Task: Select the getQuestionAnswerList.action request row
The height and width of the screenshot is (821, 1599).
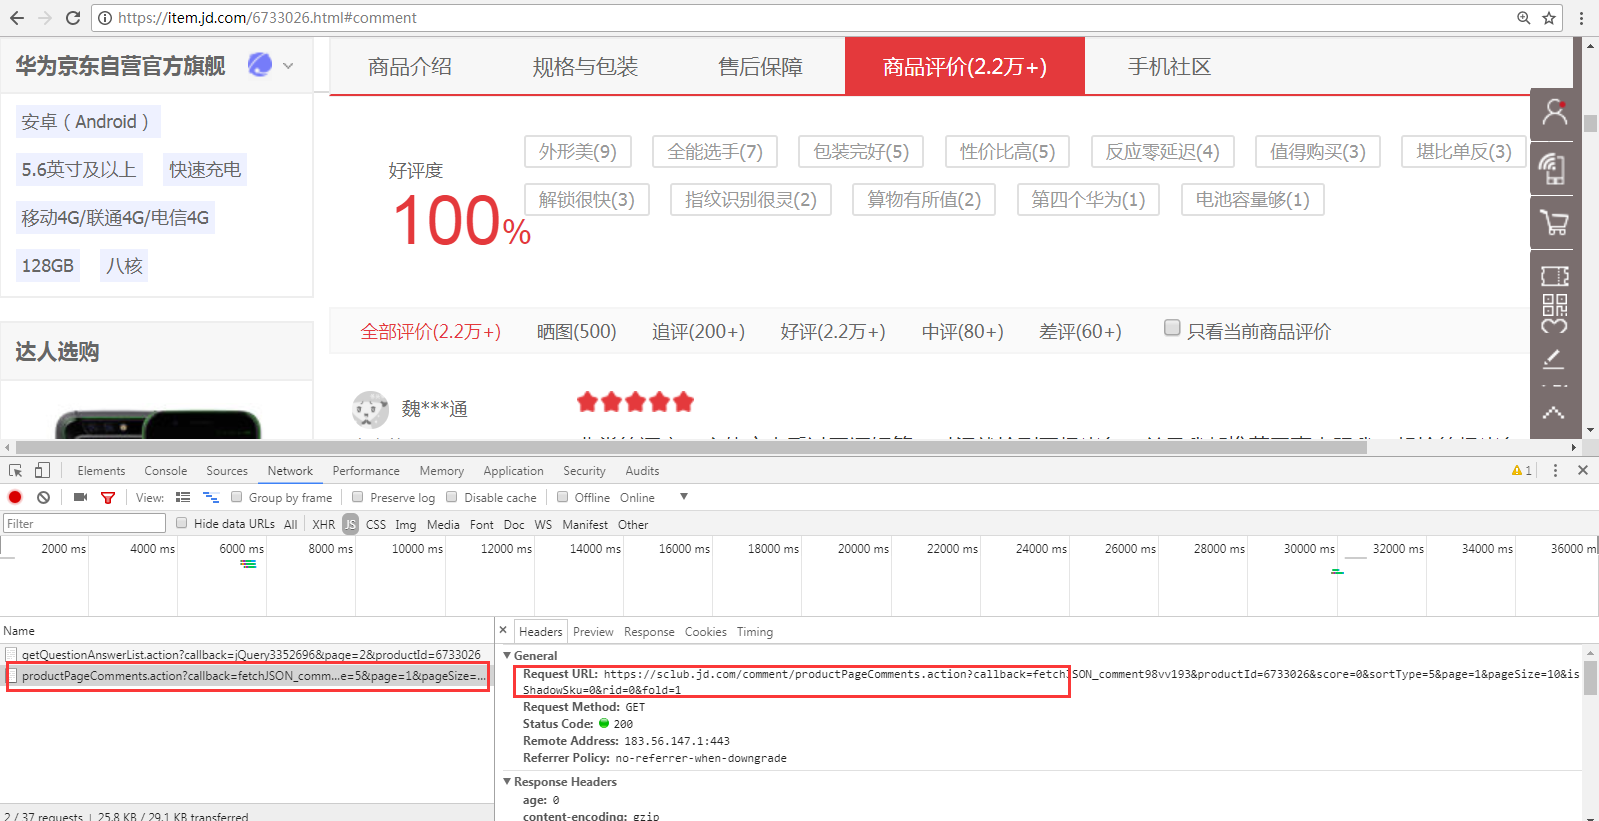Action: (247, 654)
